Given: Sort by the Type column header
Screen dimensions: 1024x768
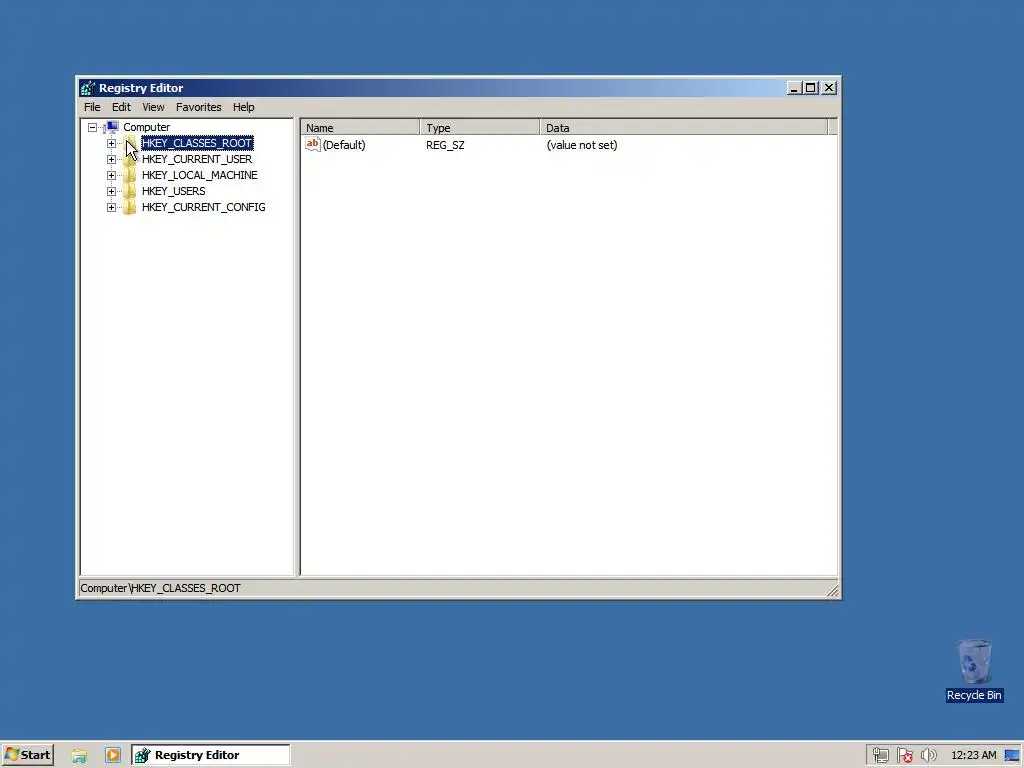Looking at the screenshot, I should pyautogui.click(x=480, y=127).
